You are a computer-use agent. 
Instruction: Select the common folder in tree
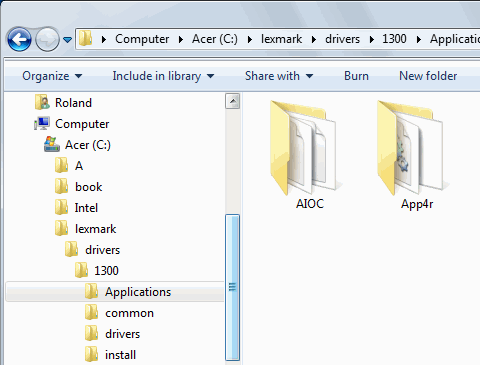pyautogui.click(x=129, y=313)
